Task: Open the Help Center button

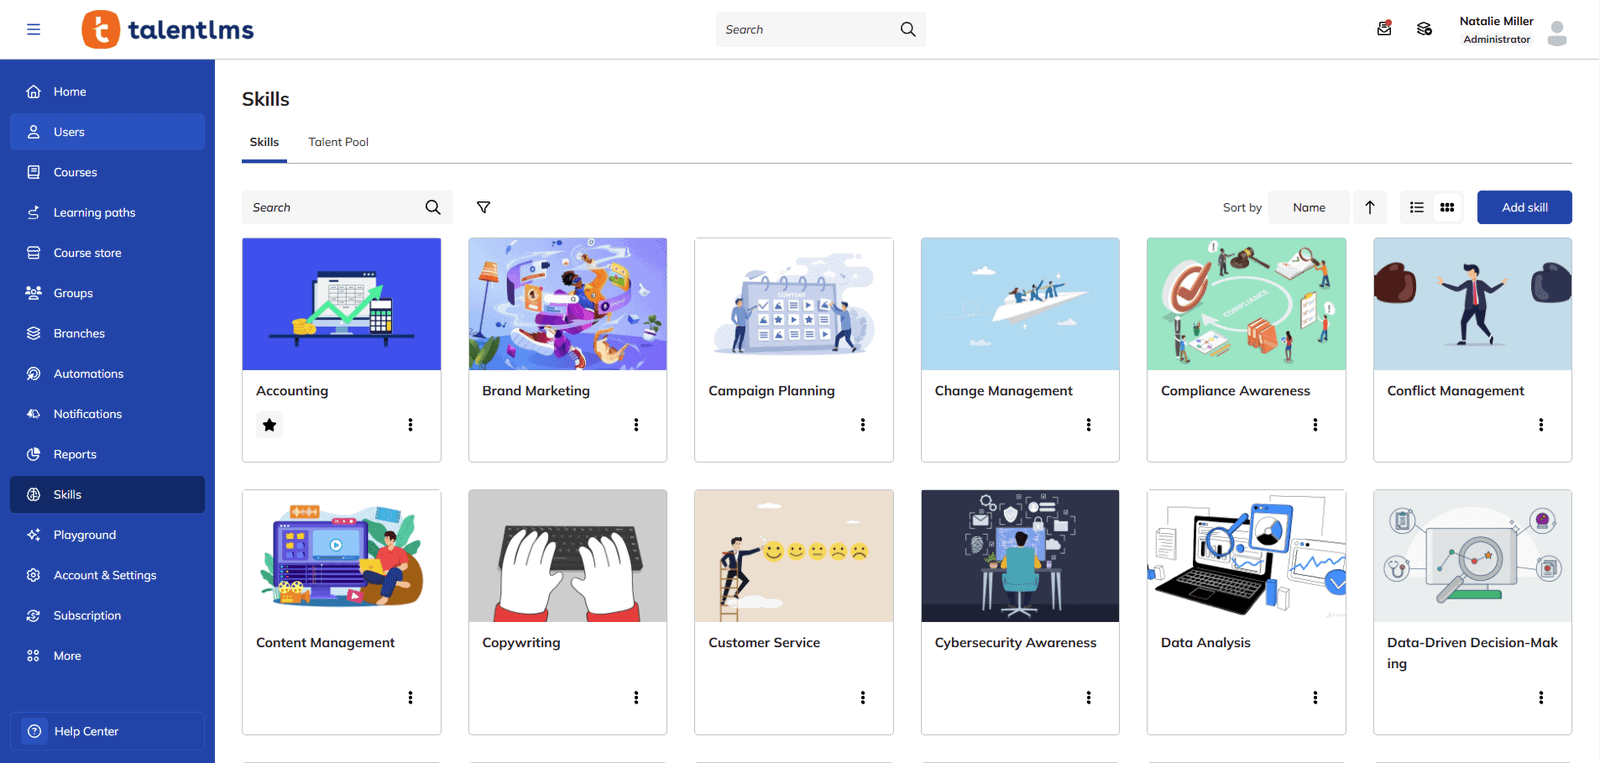Action: click(x=107, y=731)
